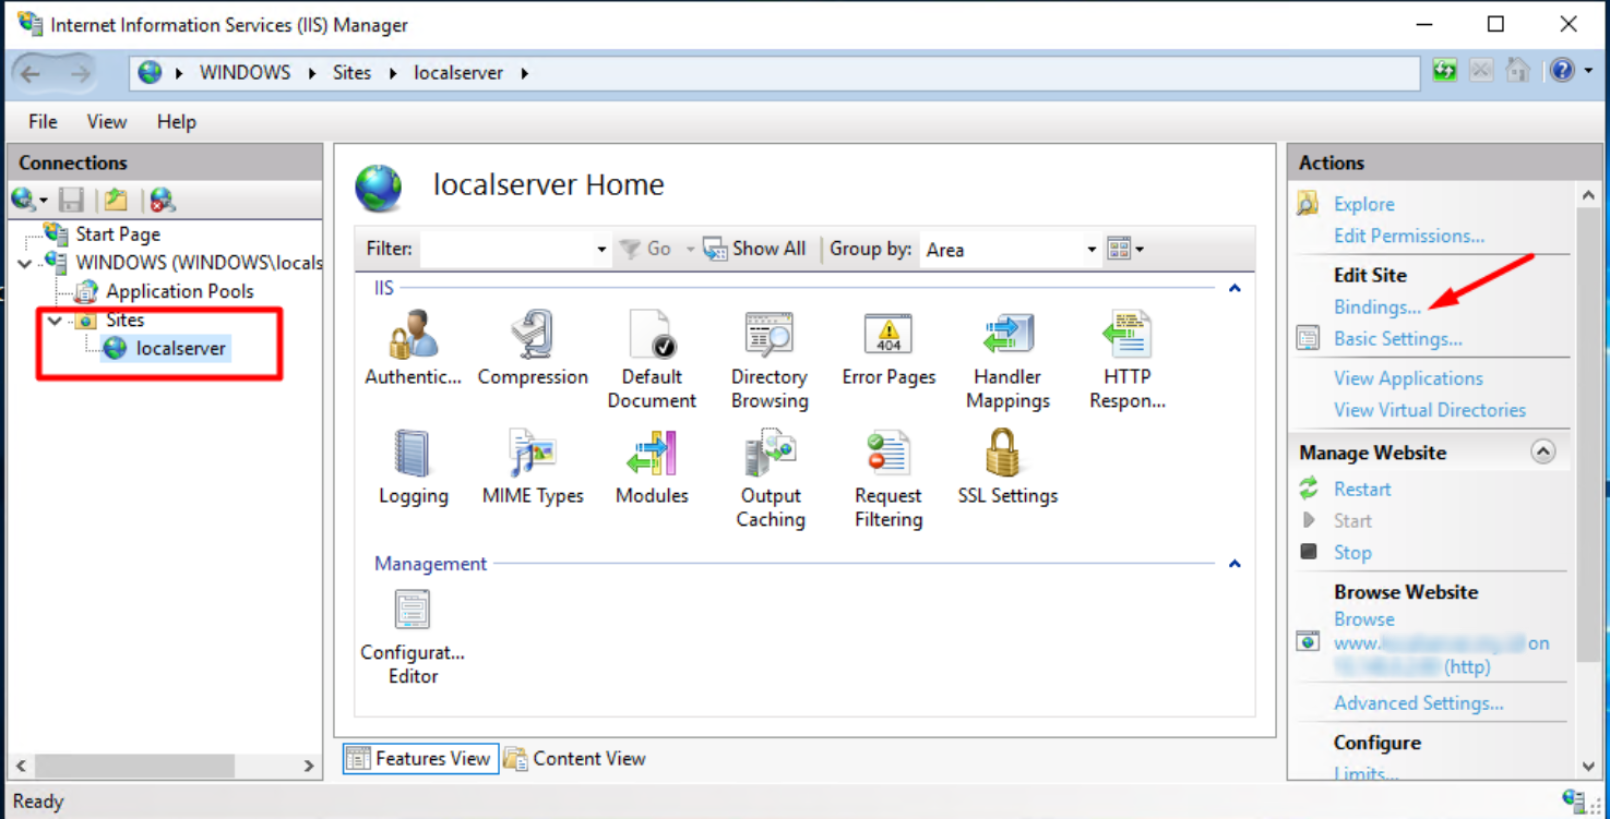The image size is (1610, 819).
Task: Click Show All button
Action: point(755,249)
